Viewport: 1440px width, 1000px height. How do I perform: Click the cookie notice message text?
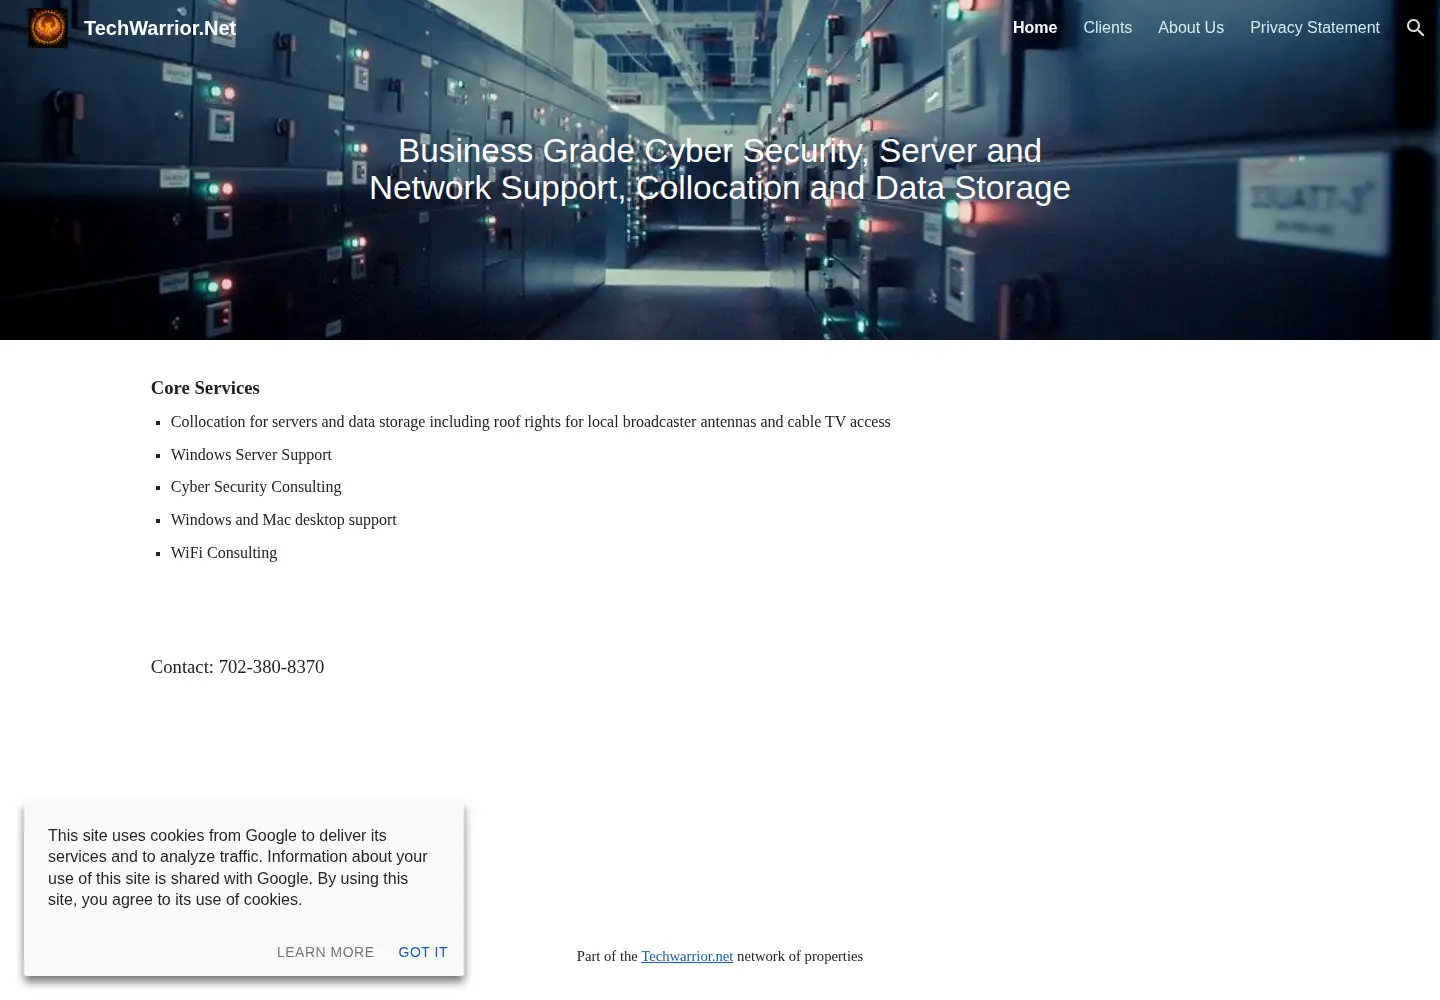tap(238, 867)
